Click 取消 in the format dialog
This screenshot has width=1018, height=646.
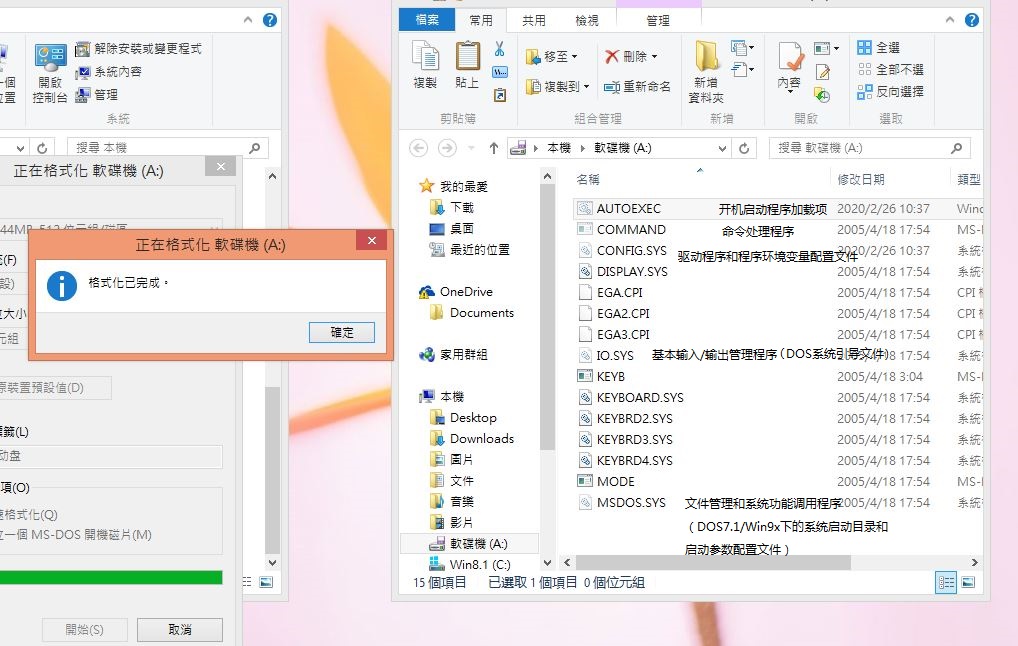179,629
